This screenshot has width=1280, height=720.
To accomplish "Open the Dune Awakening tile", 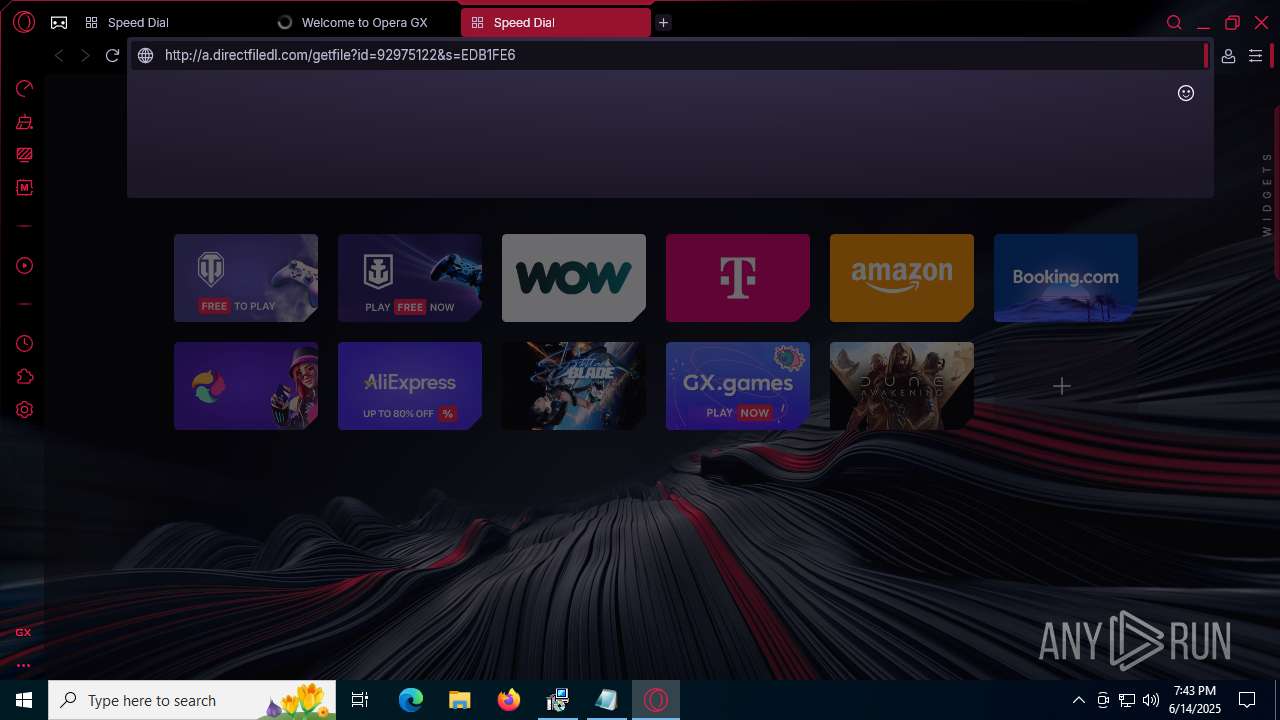I will [x=902, y=386].
